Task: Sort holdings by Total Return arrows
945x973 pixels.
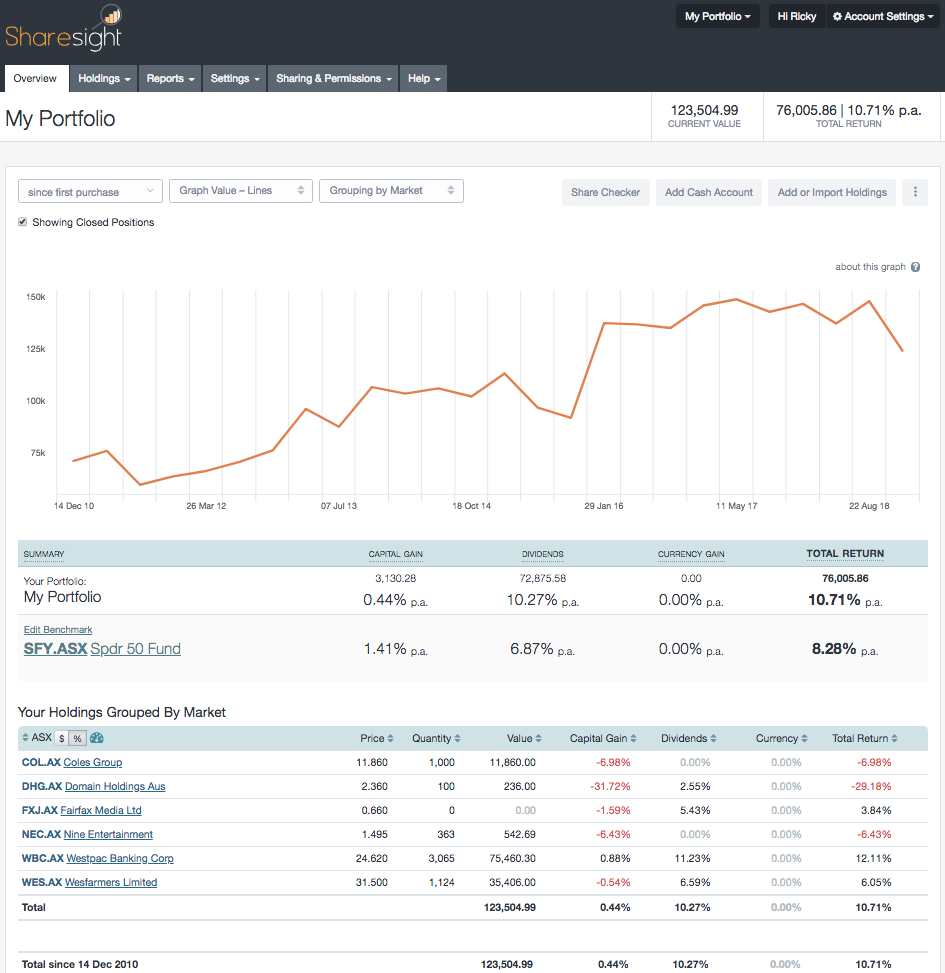Action: click(895, 738)
